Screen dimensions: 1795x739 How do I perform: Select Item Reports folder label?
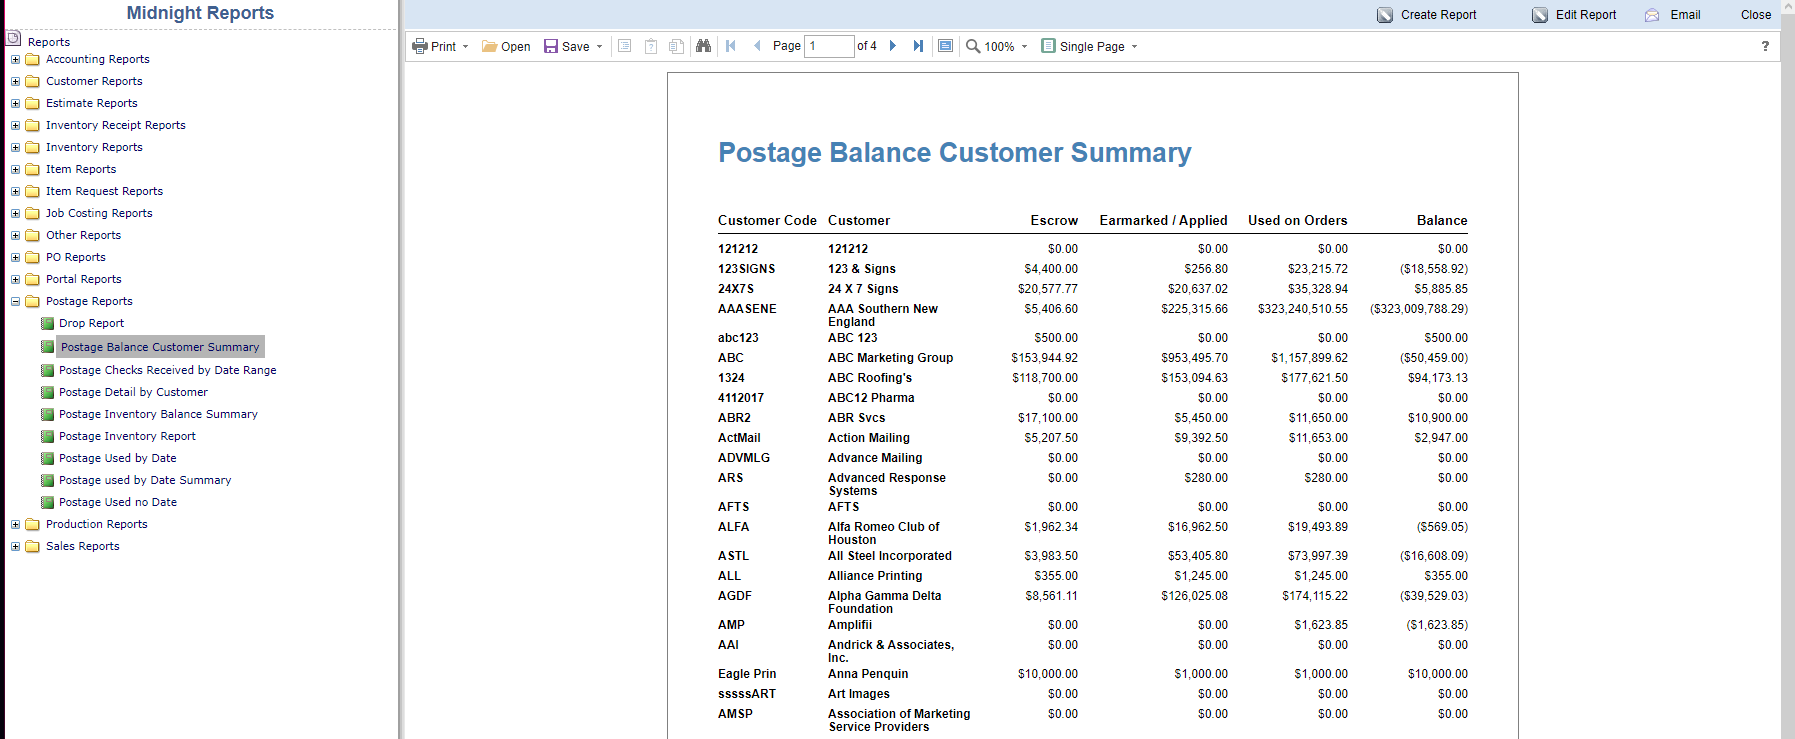coord(81,169)
